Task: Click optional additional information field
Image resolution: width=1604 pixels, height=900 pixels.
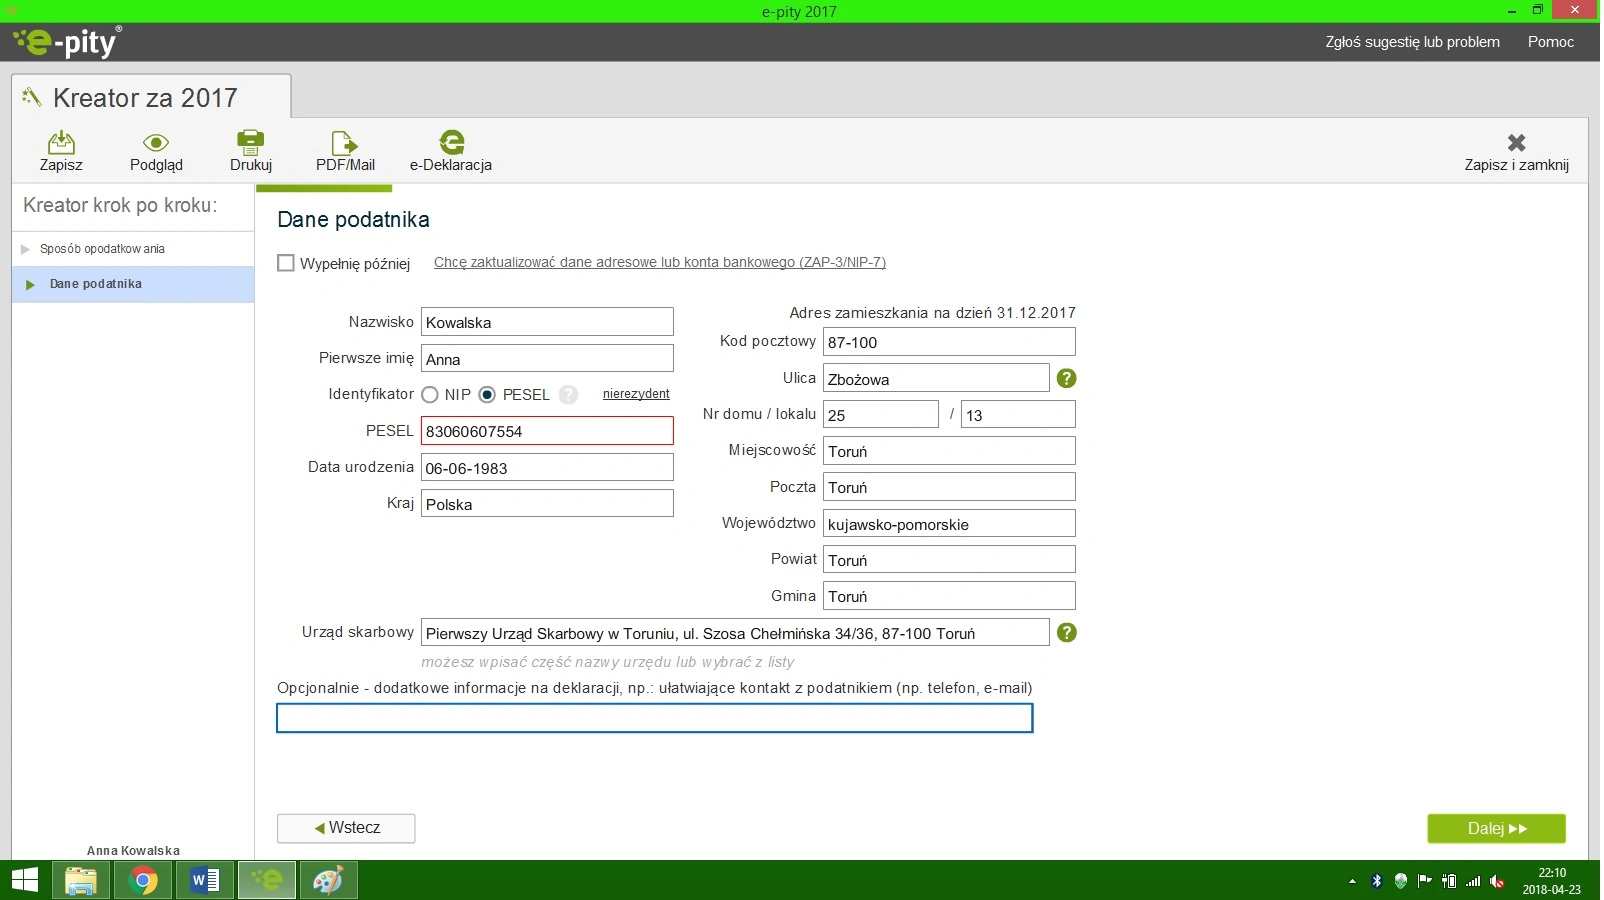Action: coord(655,718)
